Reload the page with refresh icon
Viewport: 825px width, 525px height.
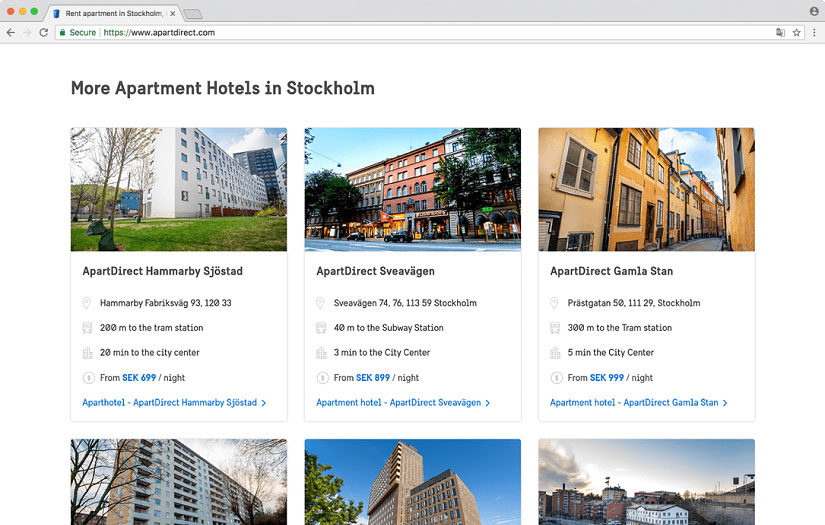[x=44, y=33]
